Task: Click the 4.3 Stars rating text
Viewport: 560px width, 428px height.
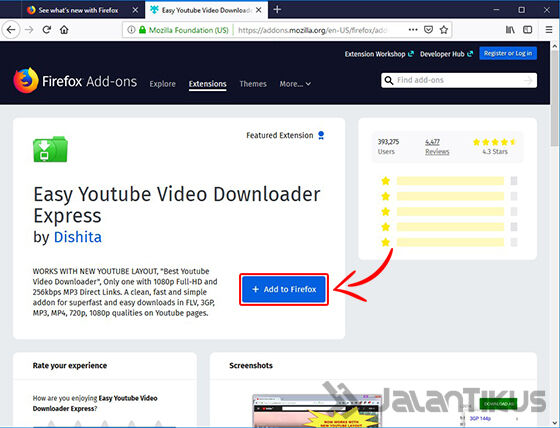Action: coord(495,151)
